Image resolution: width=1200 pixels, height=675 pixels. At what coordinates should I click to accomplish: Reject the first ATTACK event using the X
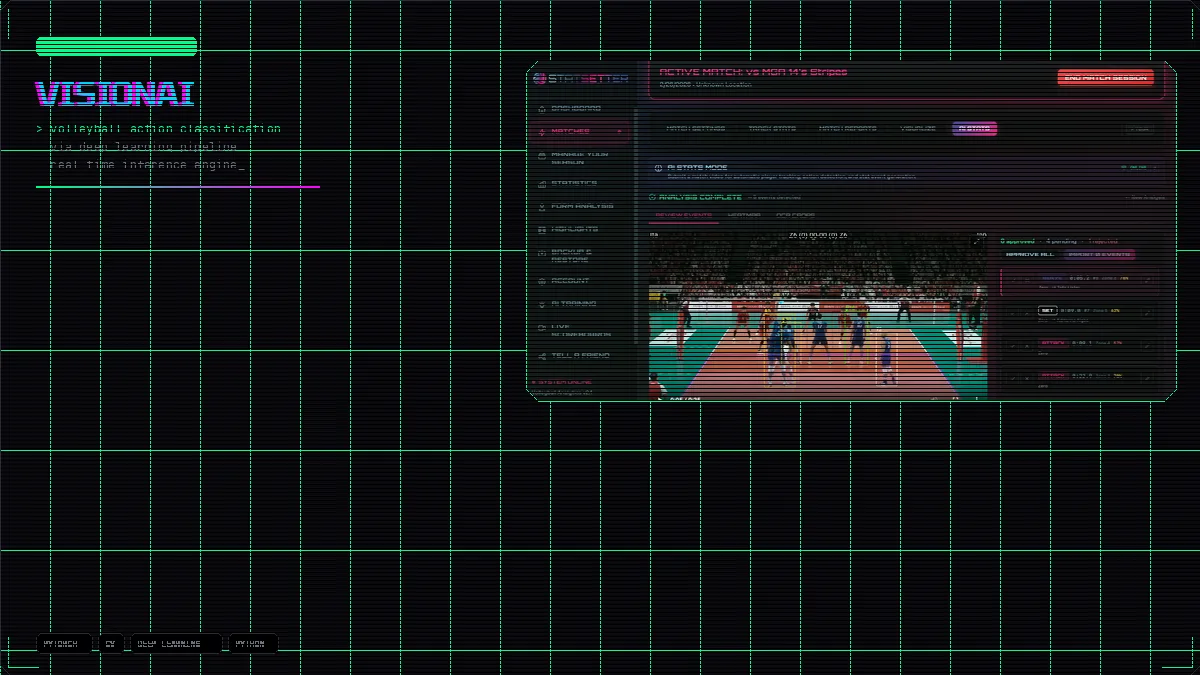pyautogui.click(x=1026, y=346)
